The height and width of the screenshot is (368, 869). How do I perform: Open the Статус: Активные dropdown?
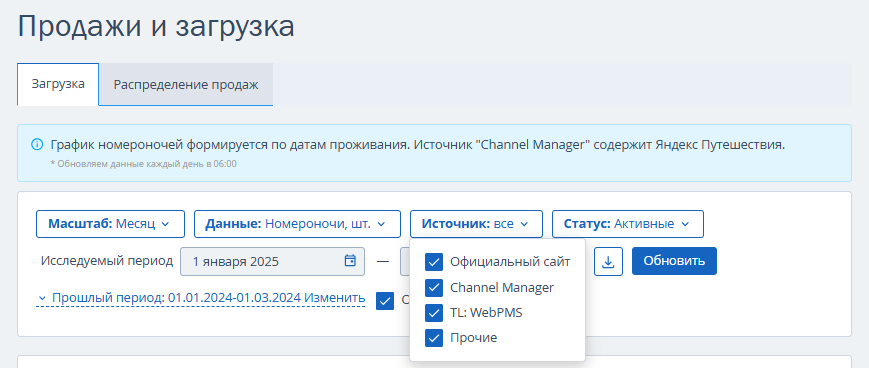628,224
